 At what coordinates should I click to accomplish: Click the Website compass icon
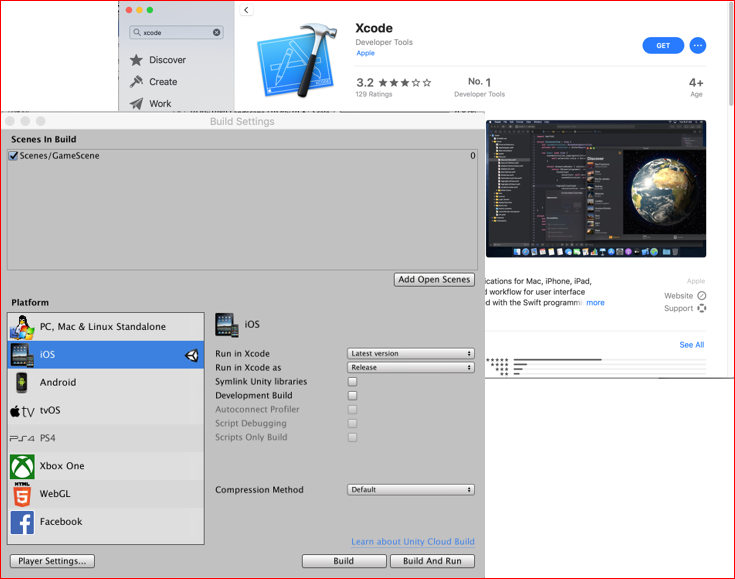(702, 295)
